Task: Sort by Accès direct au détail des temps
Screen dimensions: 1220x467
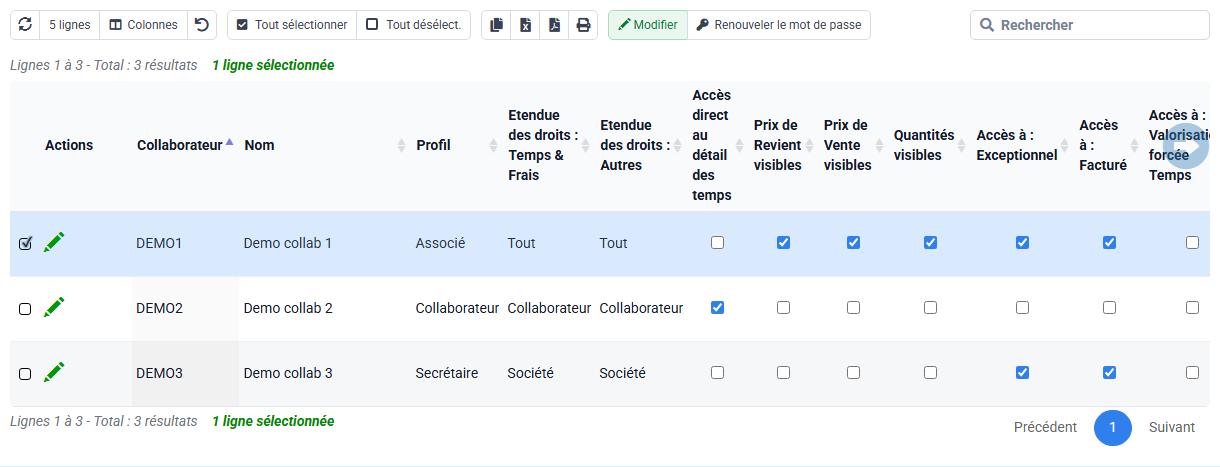Action: [x=718, y=145]
